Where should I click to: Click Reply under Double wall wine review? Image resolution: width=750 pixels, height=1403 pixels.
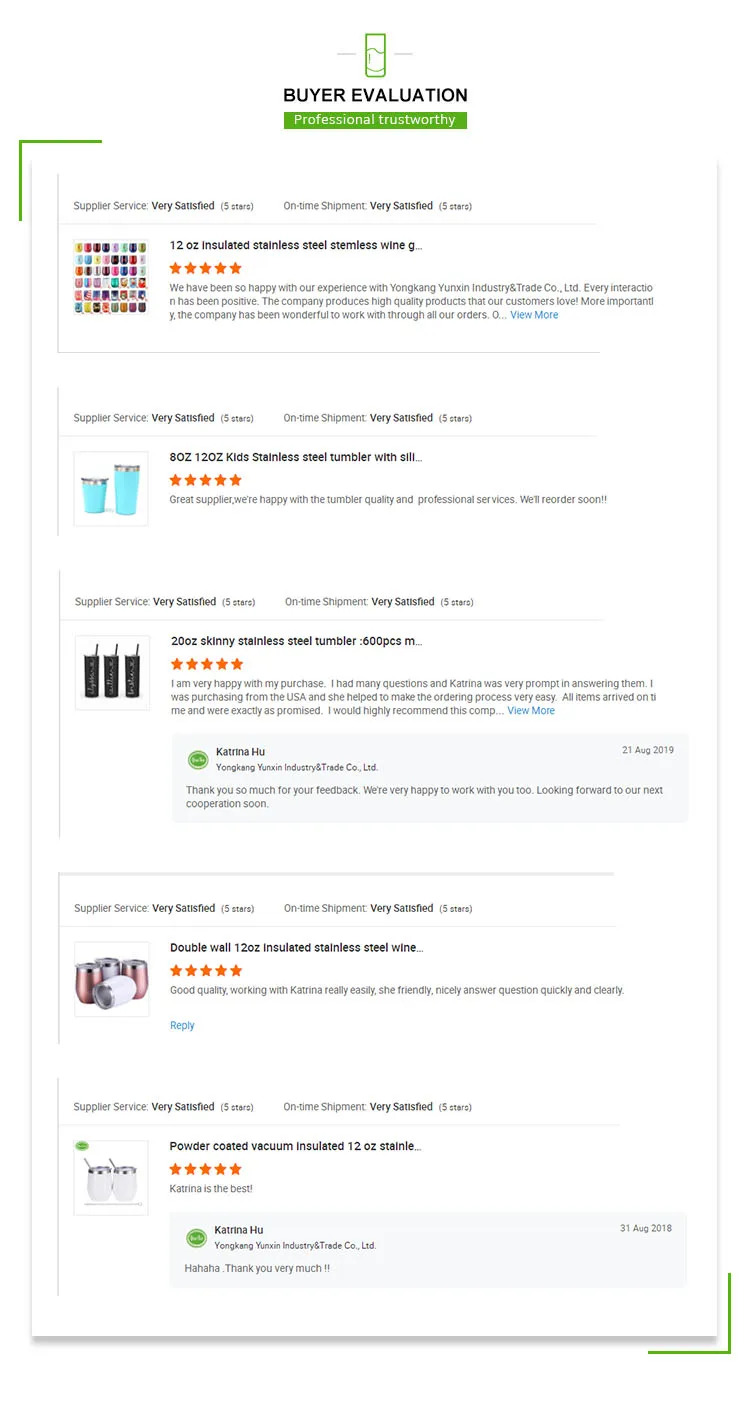(182, 1025)
